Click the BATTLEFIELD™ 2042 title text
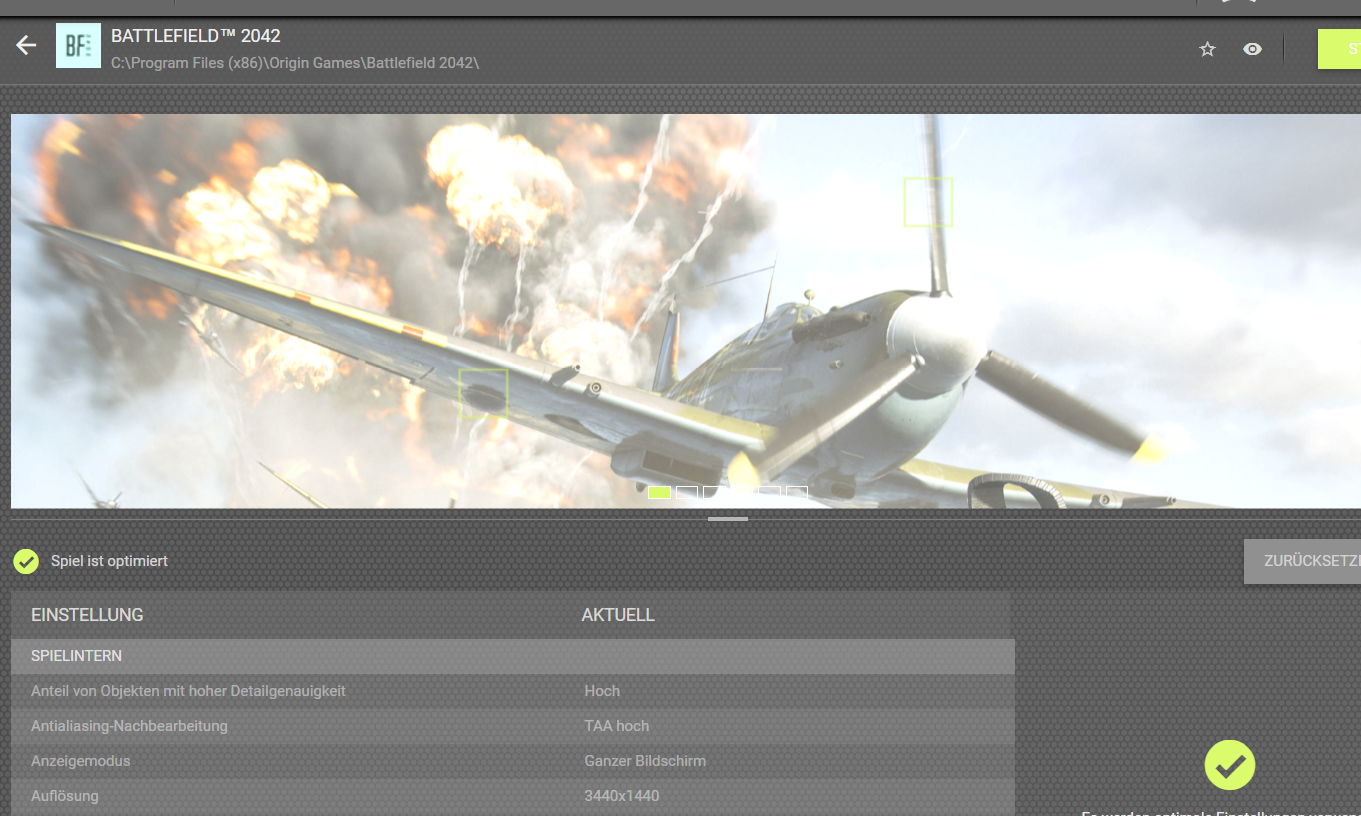 tap(196, 36)
